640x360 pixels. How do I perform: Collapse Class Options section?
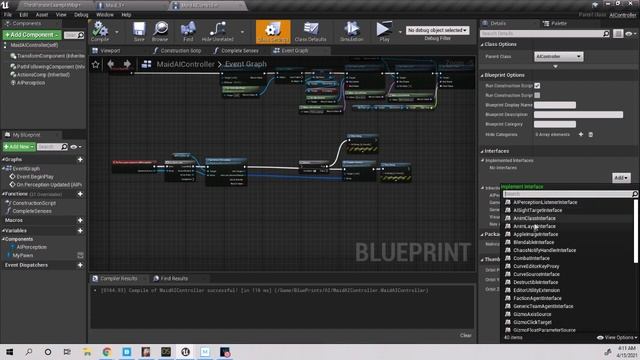(482, 44)
